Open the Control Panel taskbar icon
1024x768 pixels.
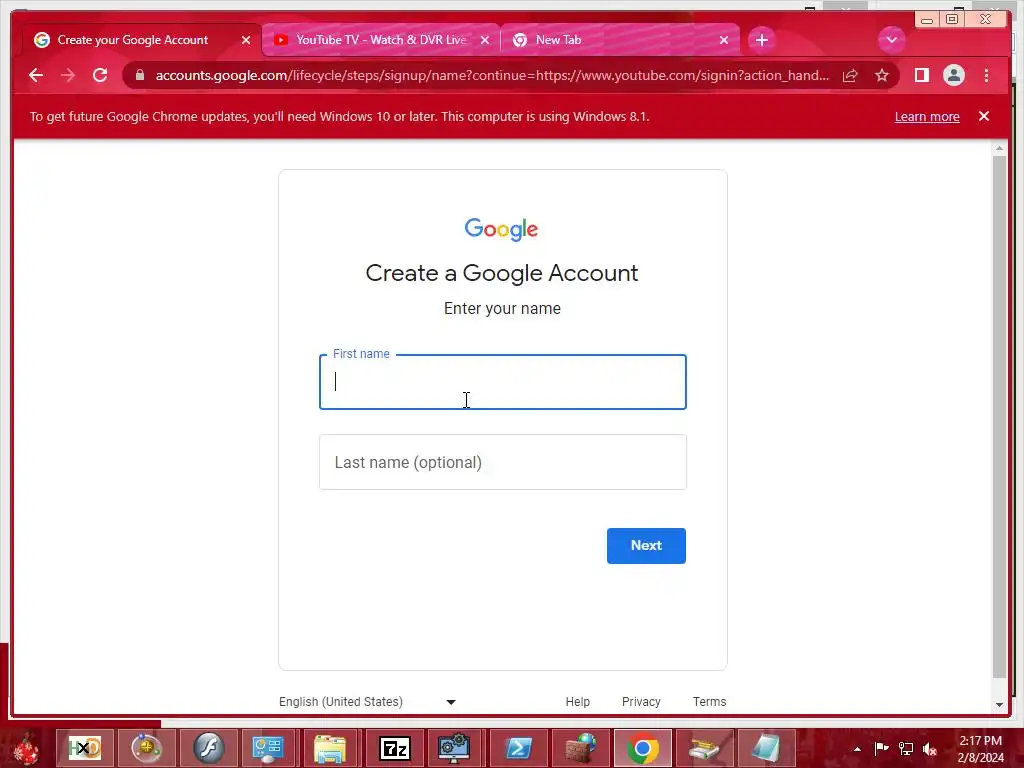tap(268, 748)
